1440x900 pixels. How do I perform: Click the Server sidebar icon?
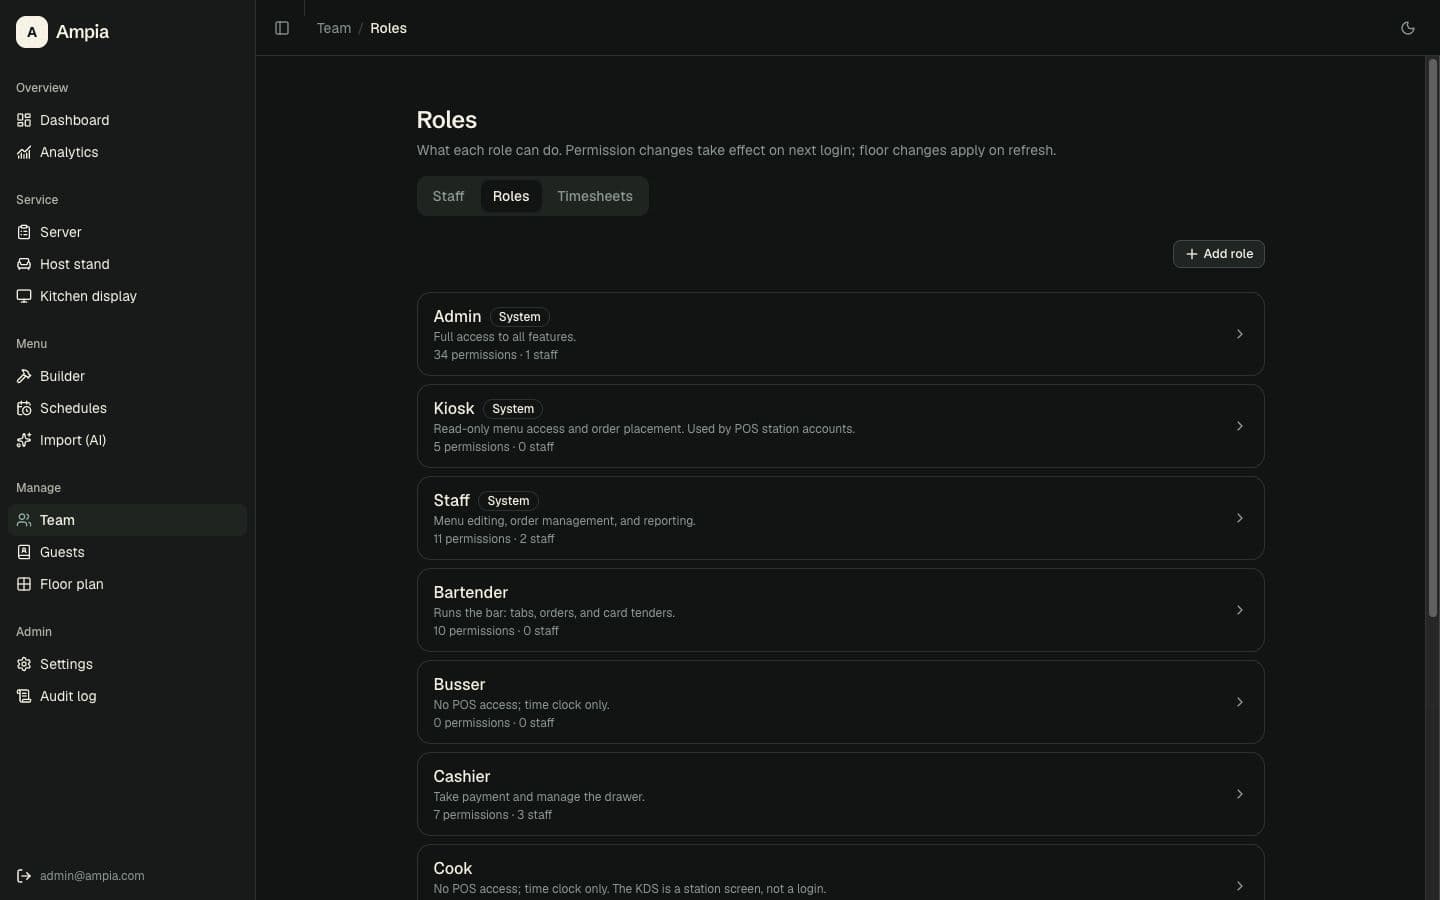click(24, 232)
